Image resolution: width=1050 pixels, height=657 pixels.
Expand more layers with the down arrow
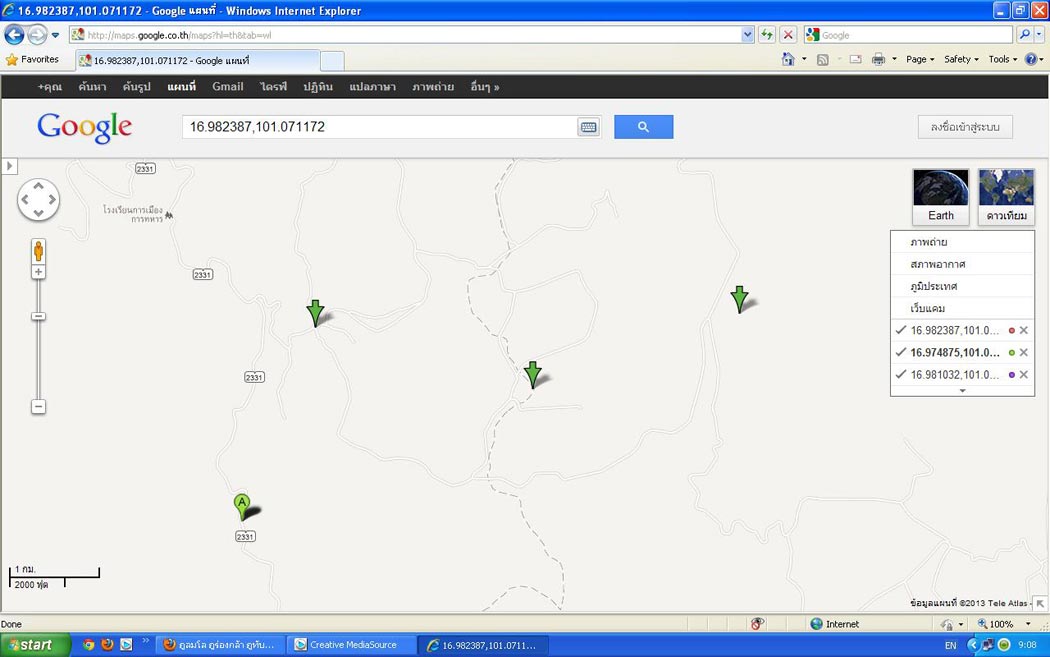click(962, 390)
